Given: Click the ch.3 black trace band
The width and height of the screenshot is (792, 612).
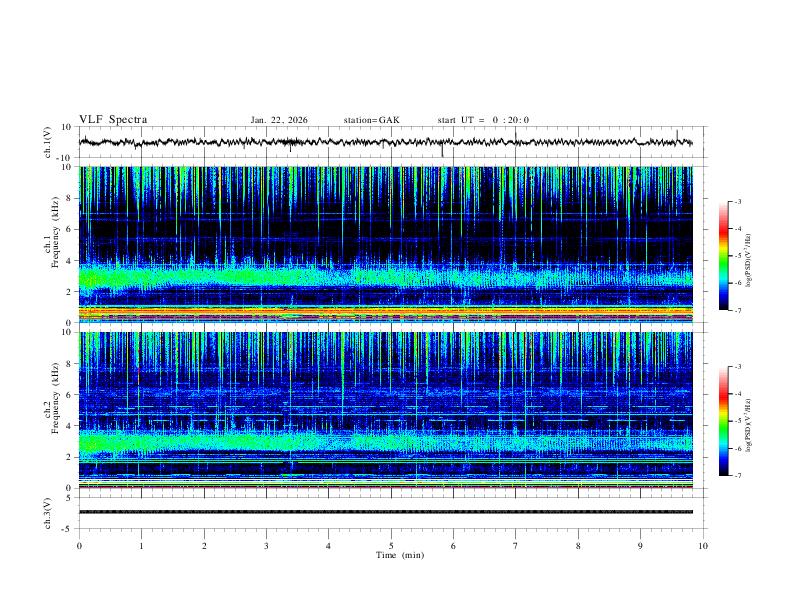Looking at the screenshot, I should 386,512.
